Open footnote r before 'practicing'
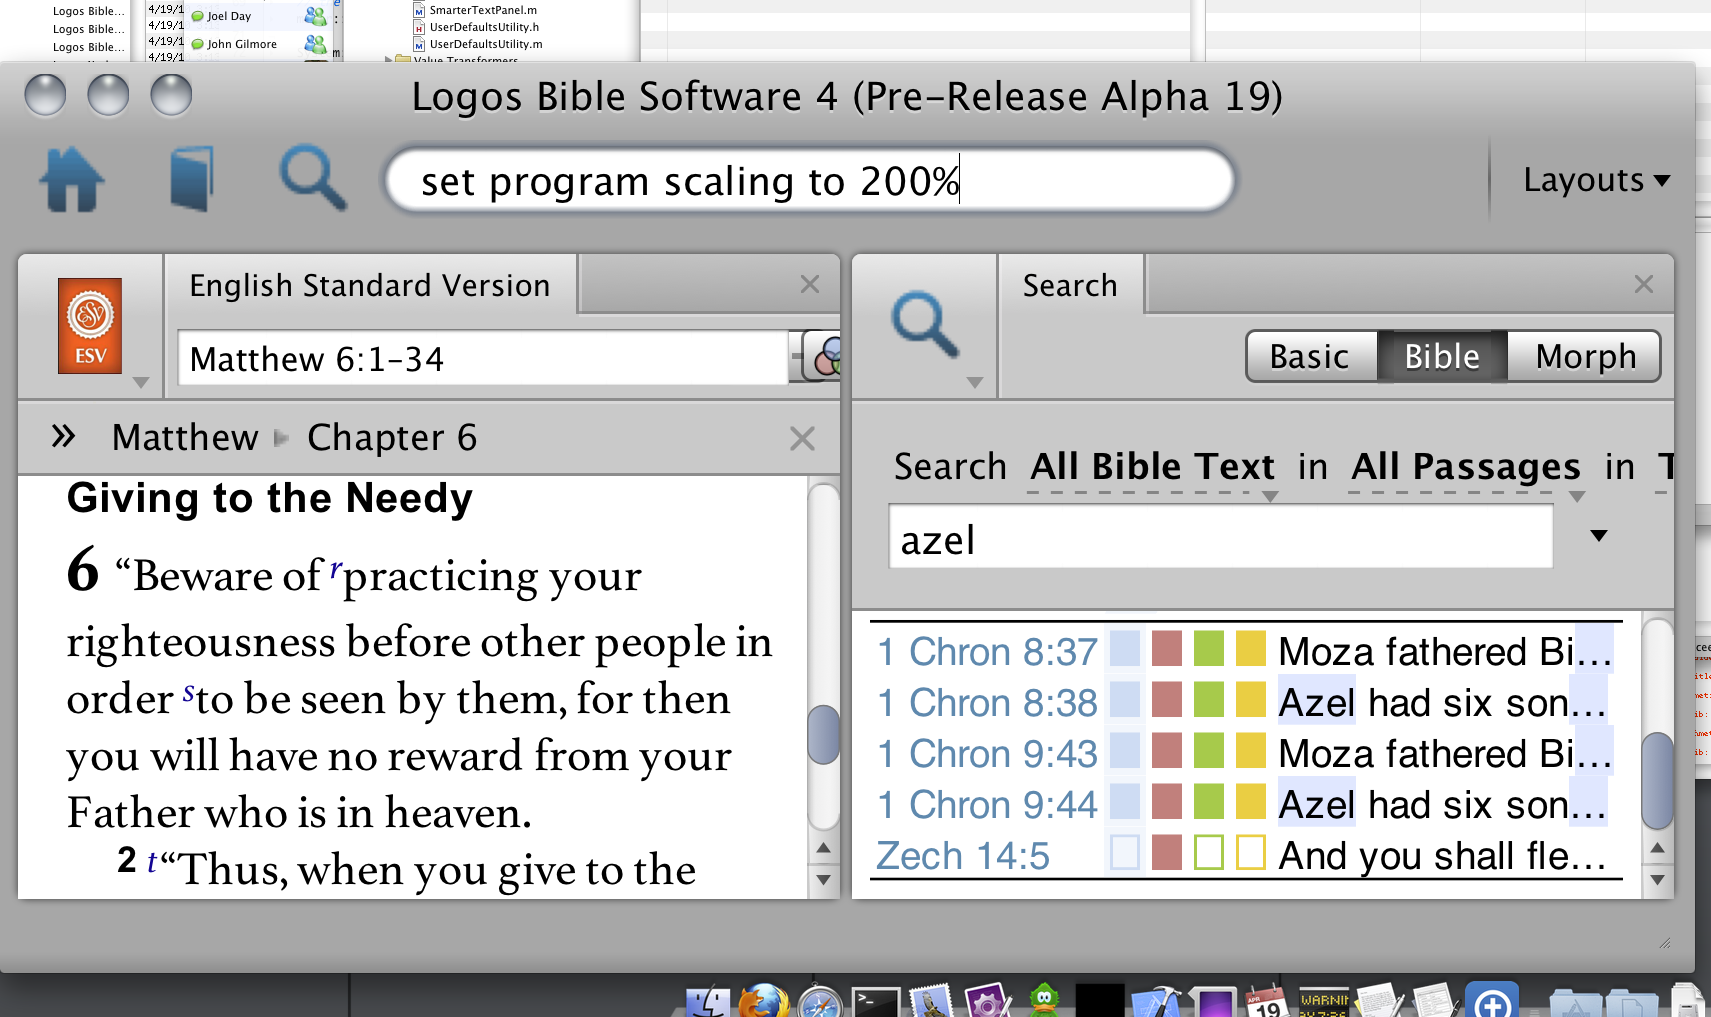 coord(336,568)
